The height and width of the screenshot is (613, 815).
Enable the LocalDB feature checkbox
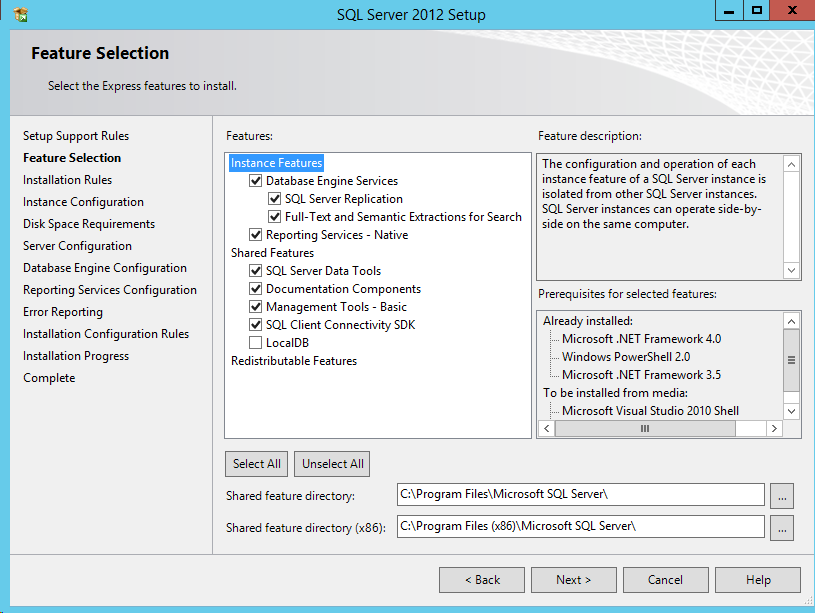point(256,343)
